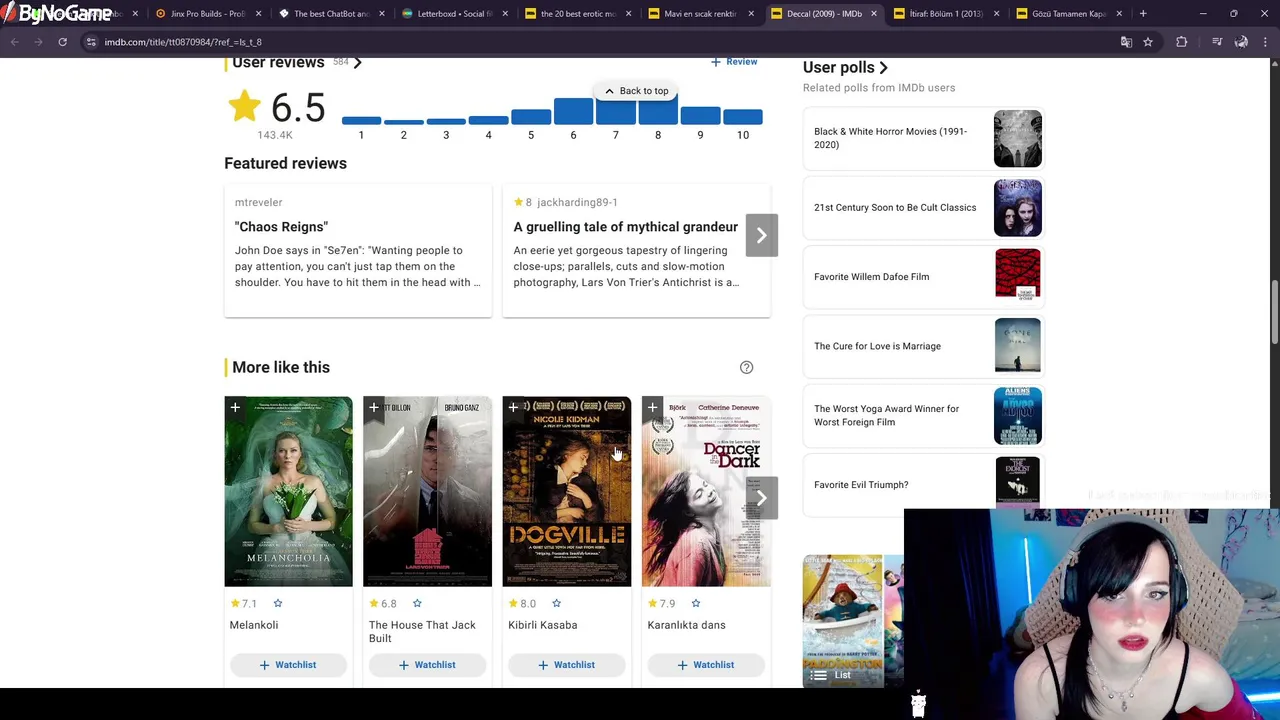Click reviewer name mtreveler
This screenshot has height=720, width=1280.
click(258, 202)
